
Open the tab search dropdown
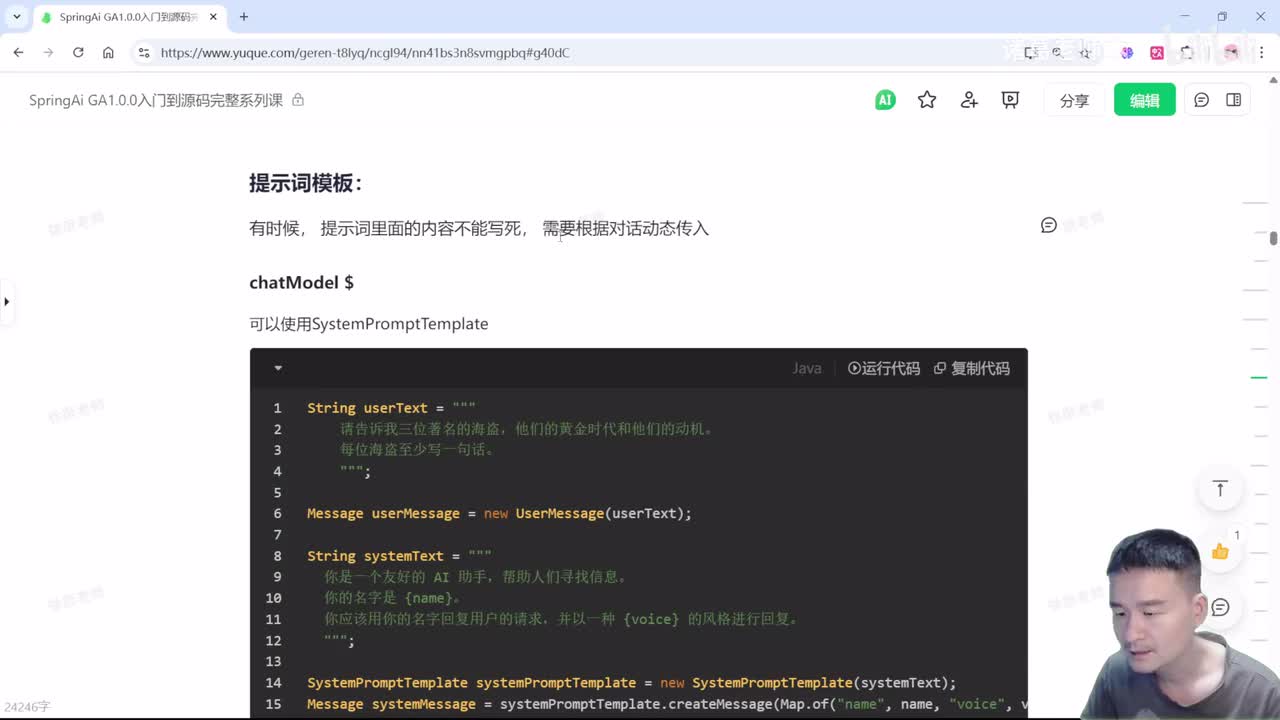[x=17, y=17]
